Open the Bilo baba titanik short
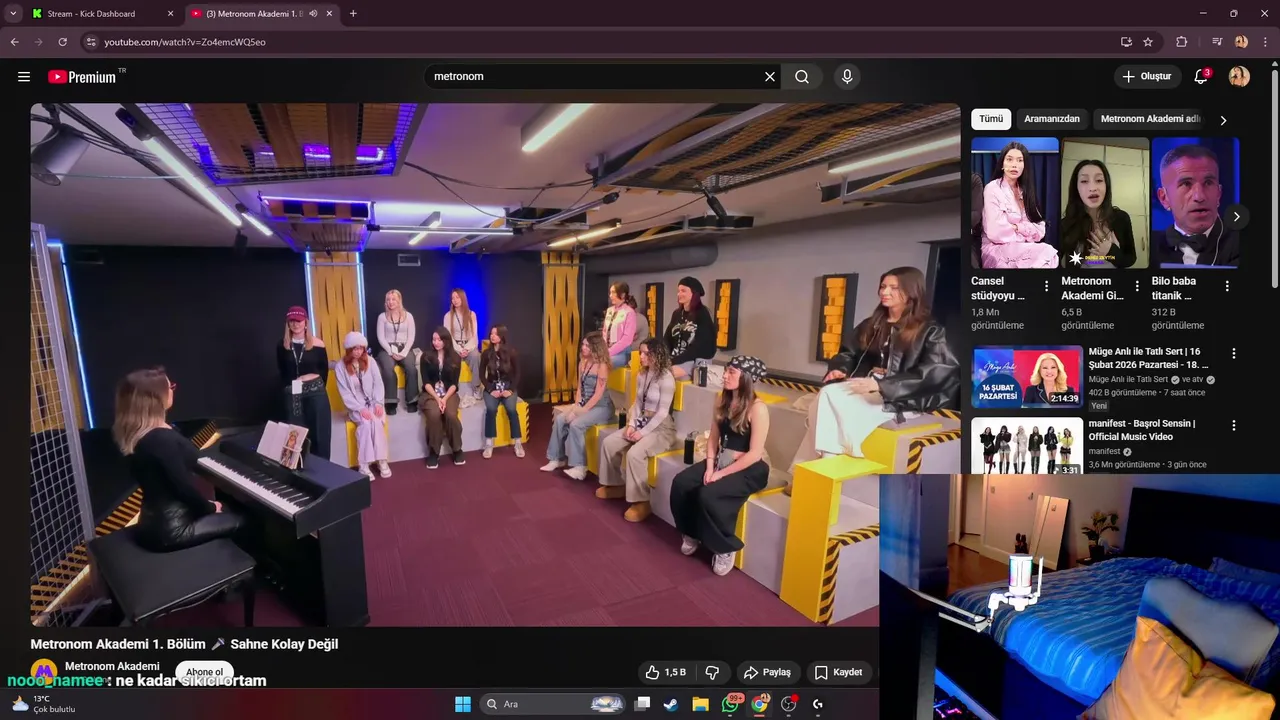This screenshot has width=1280, height=720. [1195, 203]
